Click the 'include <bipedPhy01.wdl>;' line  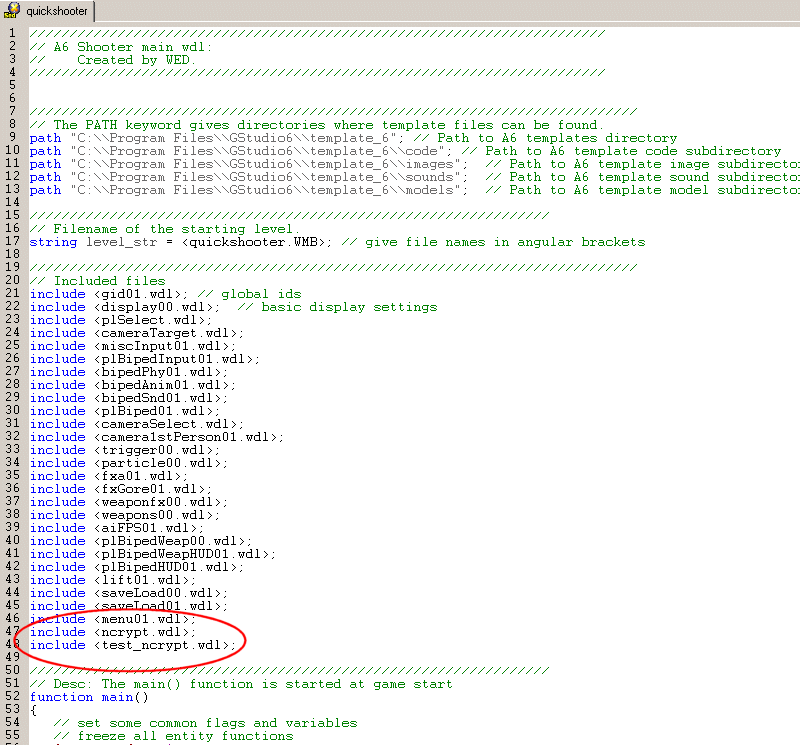(x=129, y=372)
